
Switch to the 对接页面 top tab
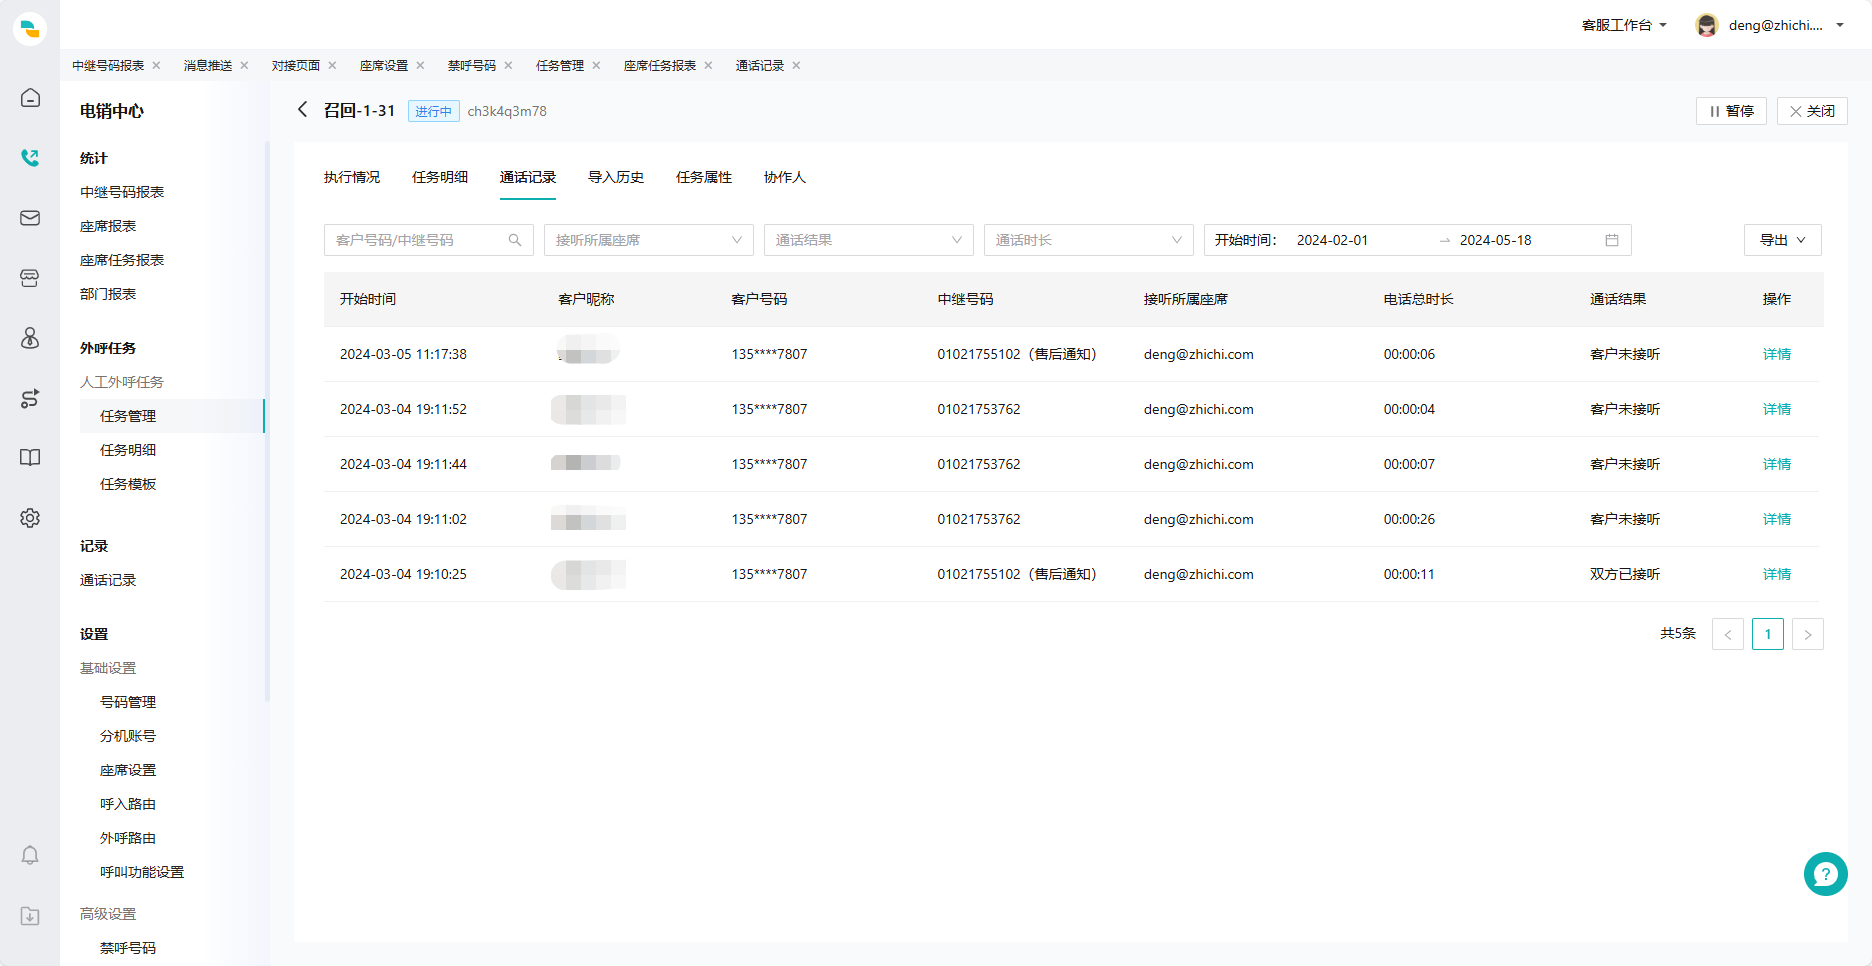[296, 66]
